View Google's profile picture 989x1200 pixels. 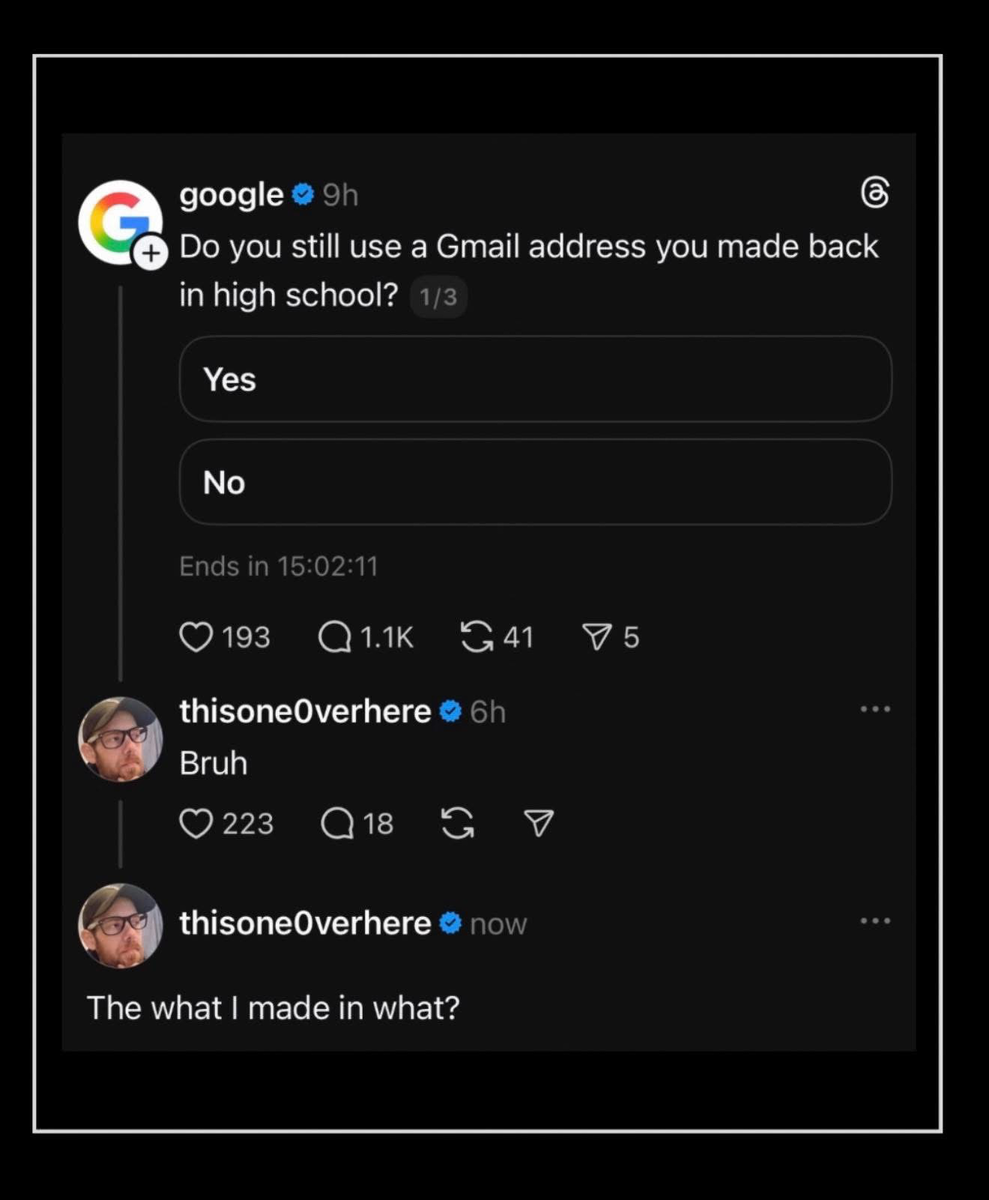pyautogui.click(x=117, y=220)
